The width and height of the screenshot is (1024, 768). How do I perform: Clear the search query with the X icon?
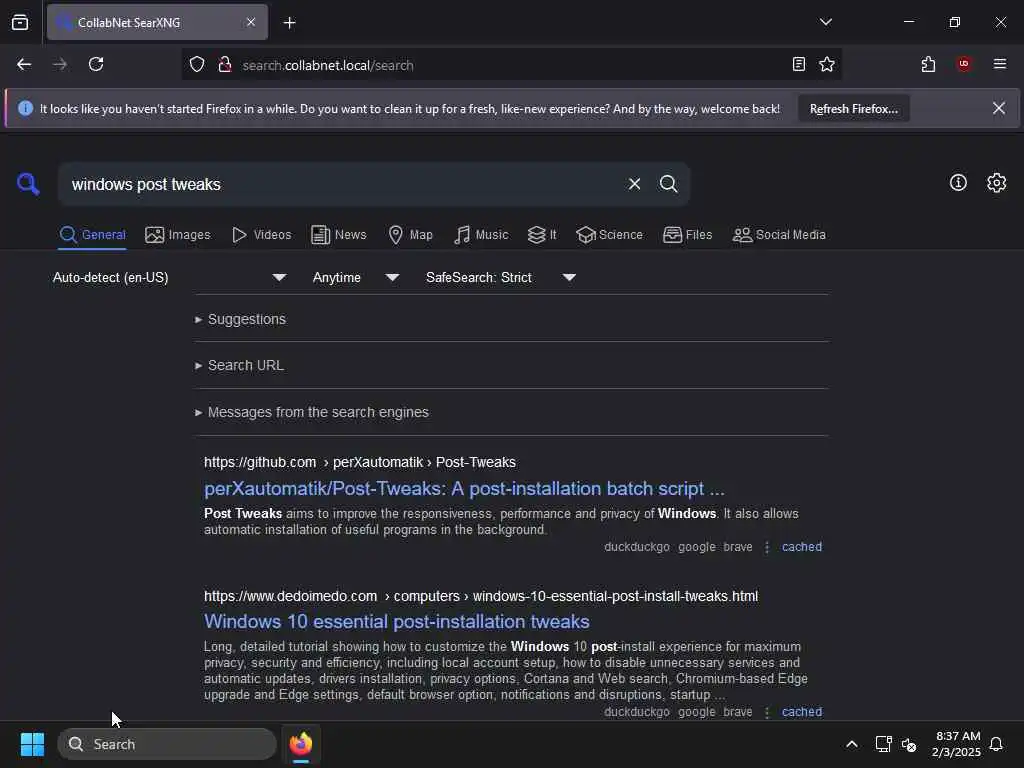[x=634, y=184]
